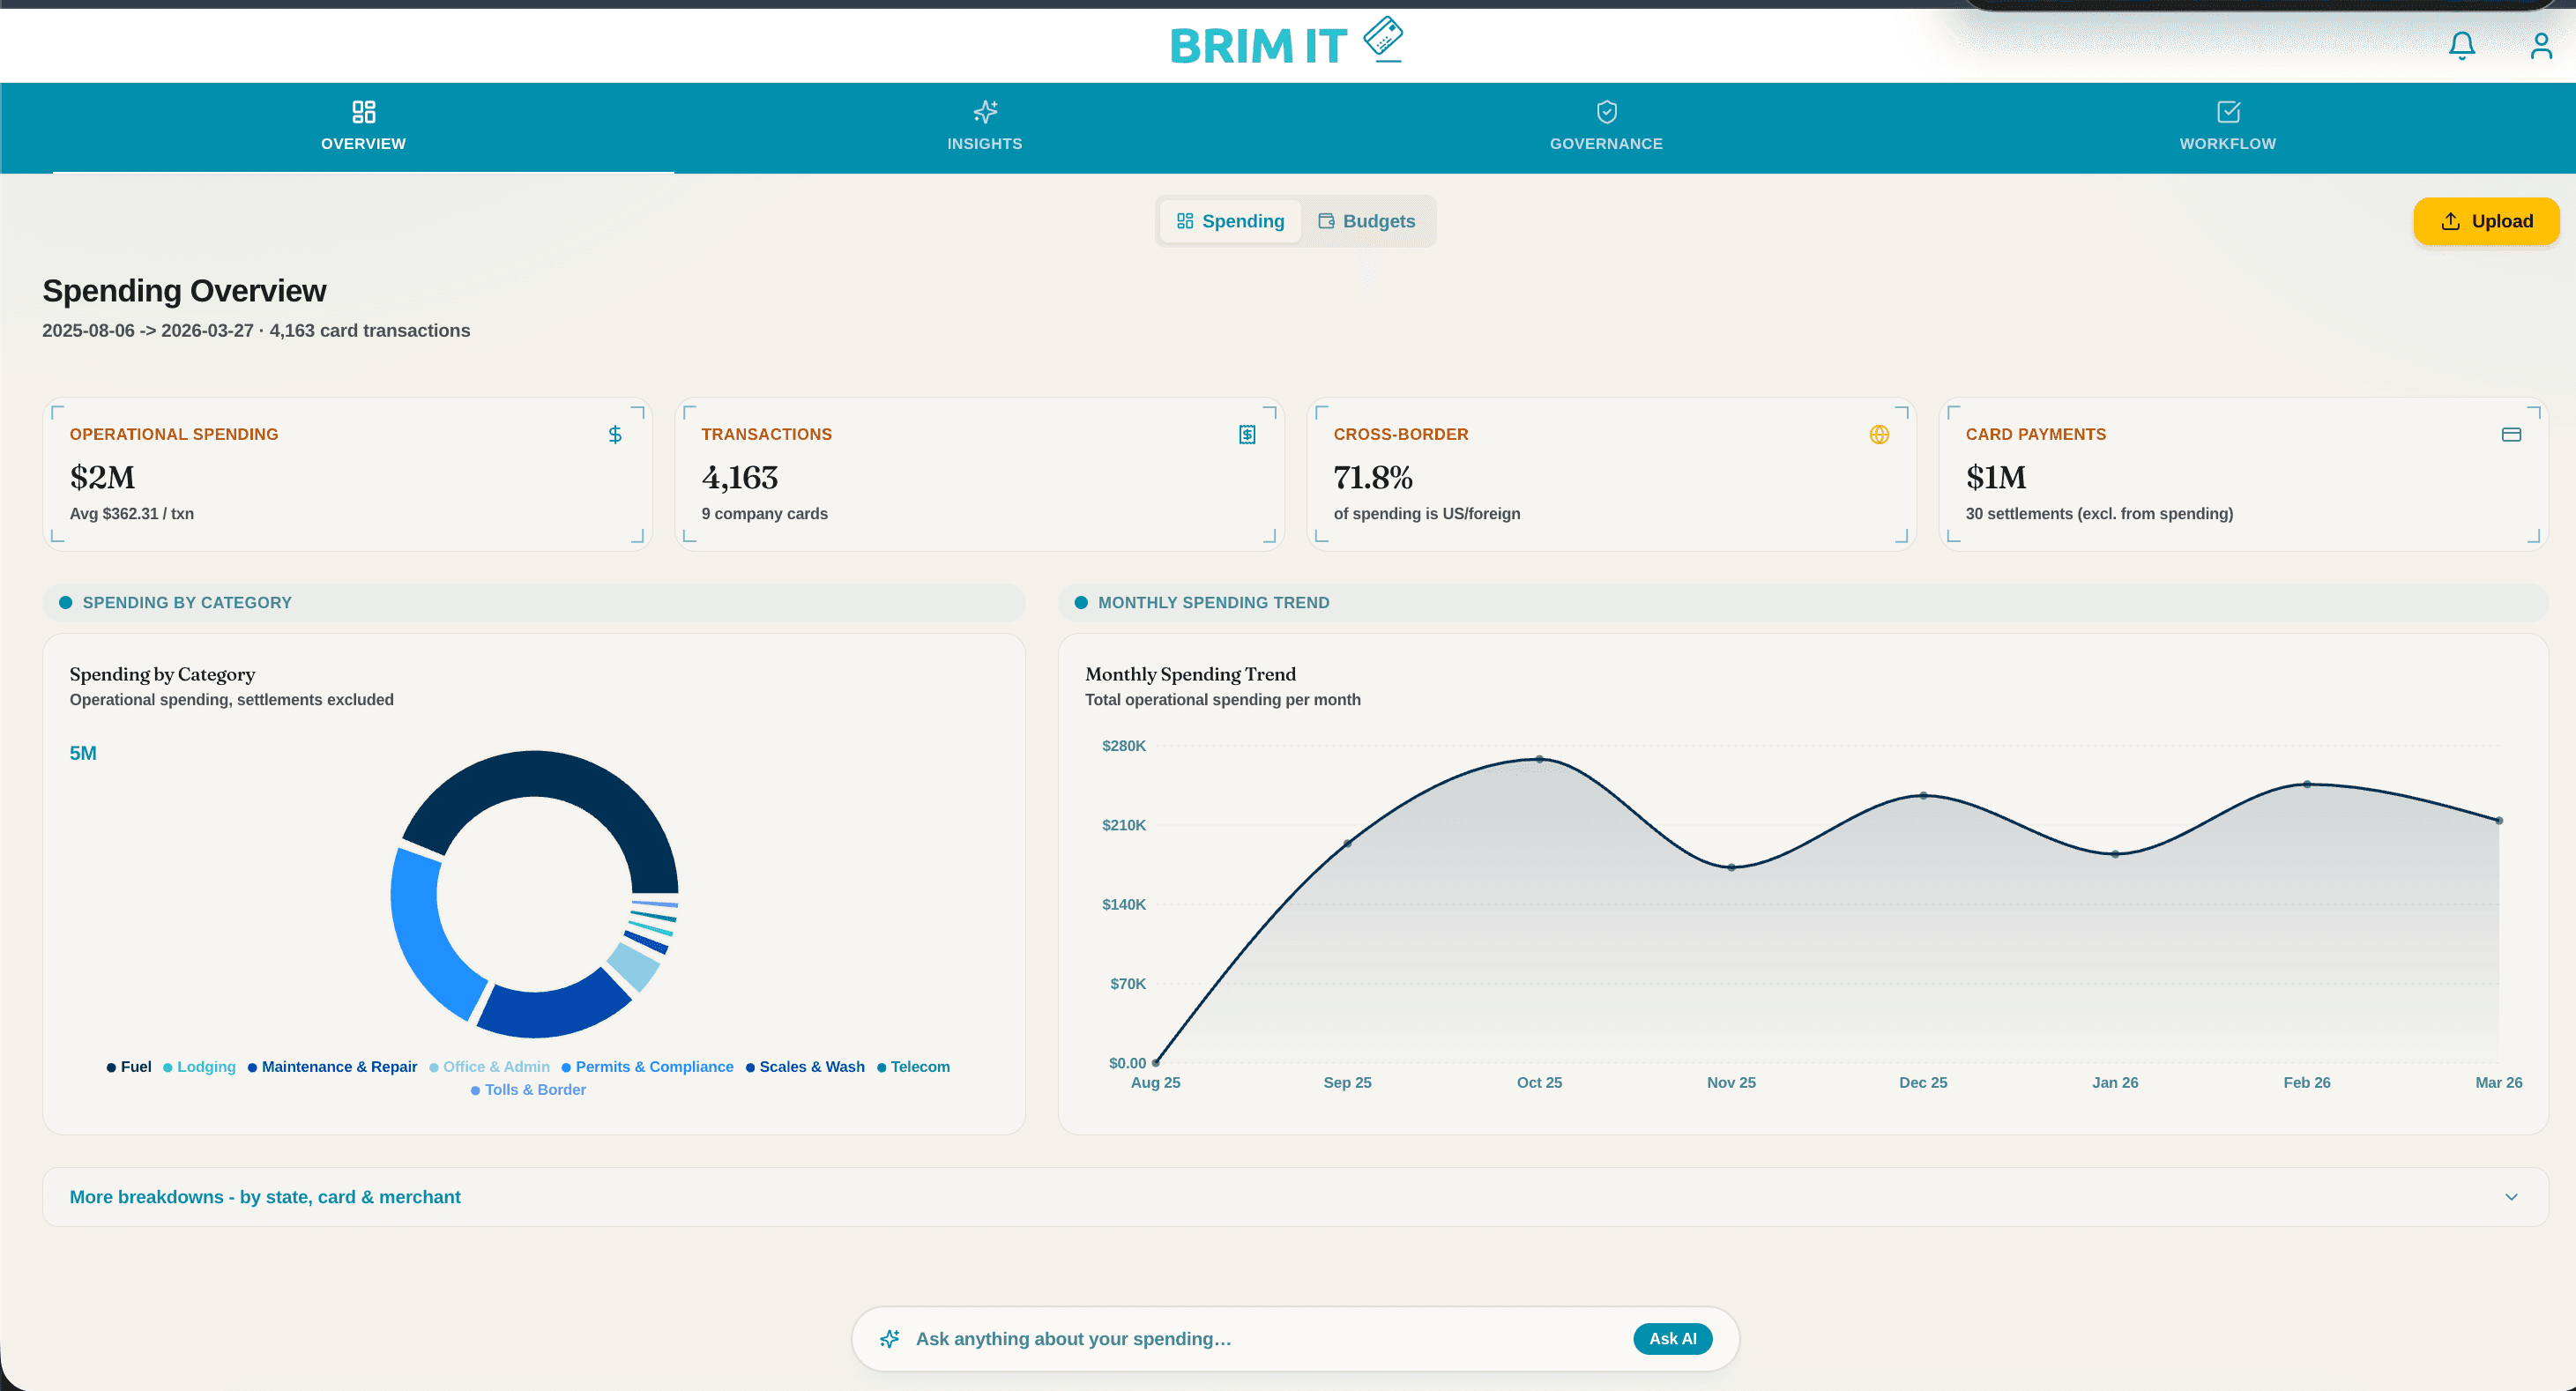Open More breakdowns by state, card & merchant
The image size is (2576, 1391).
[x=1295, y=1197]
